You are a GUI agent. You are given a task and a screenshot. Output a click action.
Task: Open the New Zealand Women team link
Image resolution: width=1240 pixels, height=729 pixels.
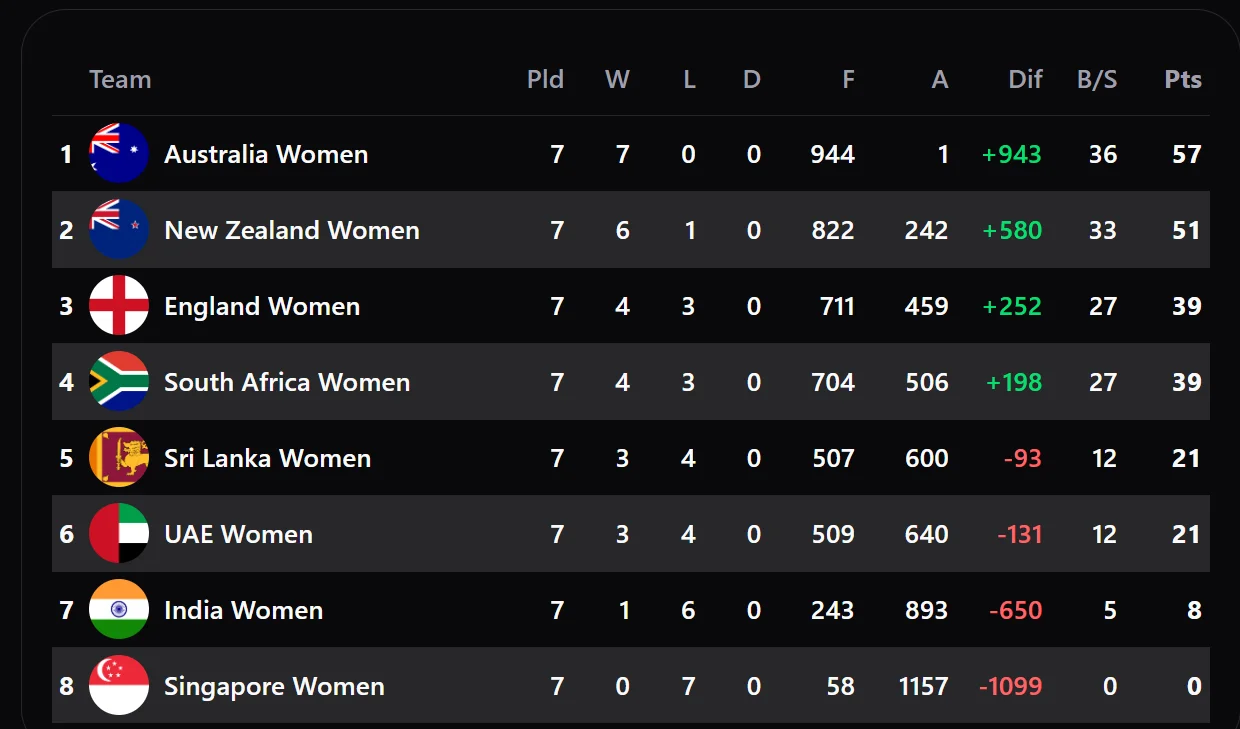(292, 230)
